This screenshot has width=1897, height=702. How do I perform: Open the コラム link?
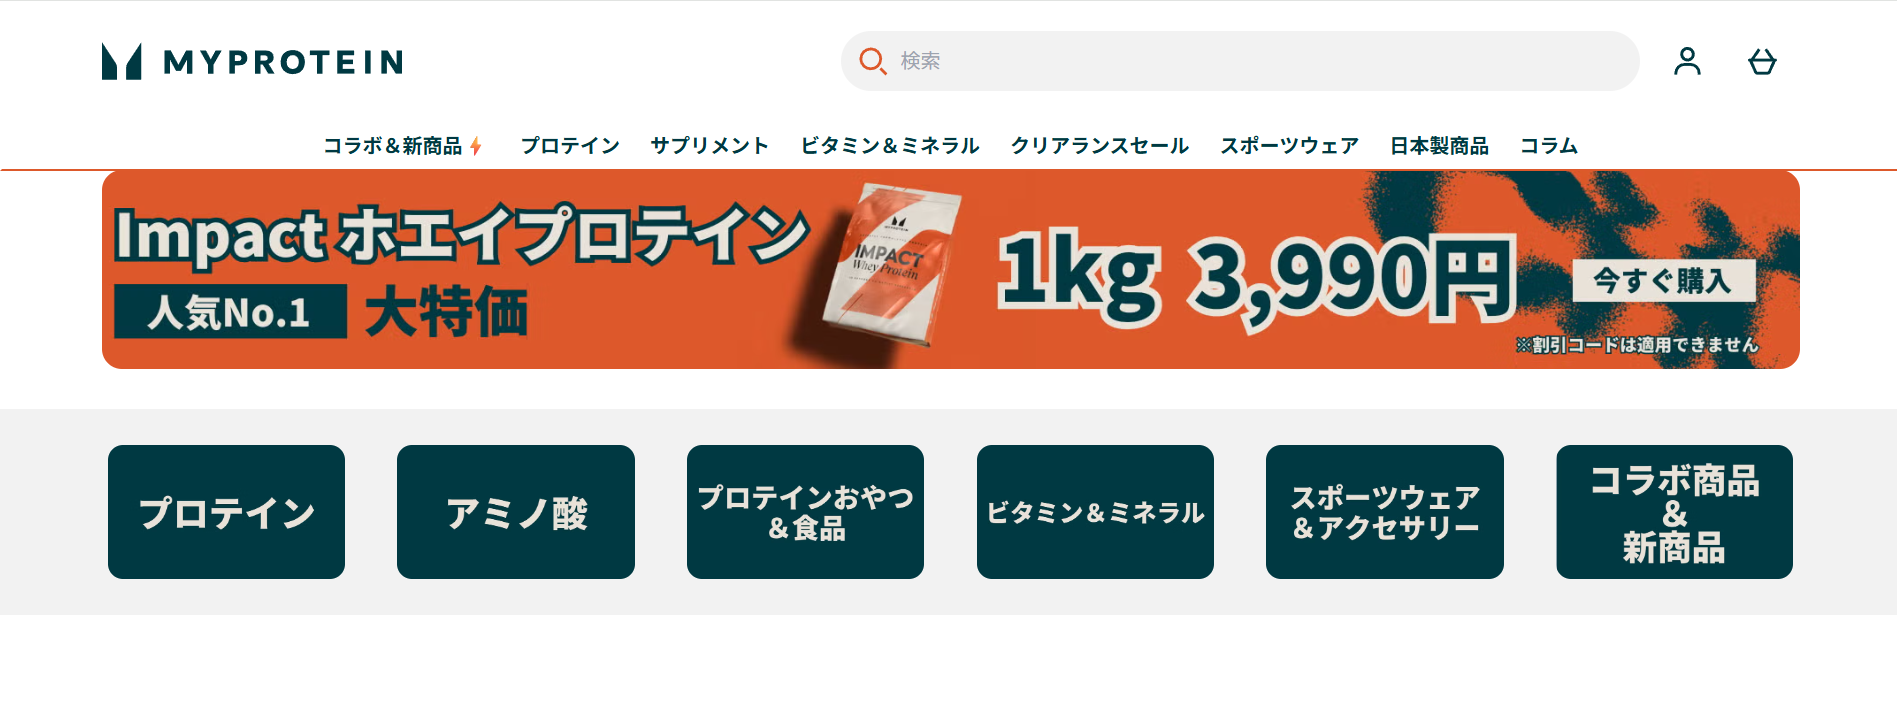coord(1549,146)
